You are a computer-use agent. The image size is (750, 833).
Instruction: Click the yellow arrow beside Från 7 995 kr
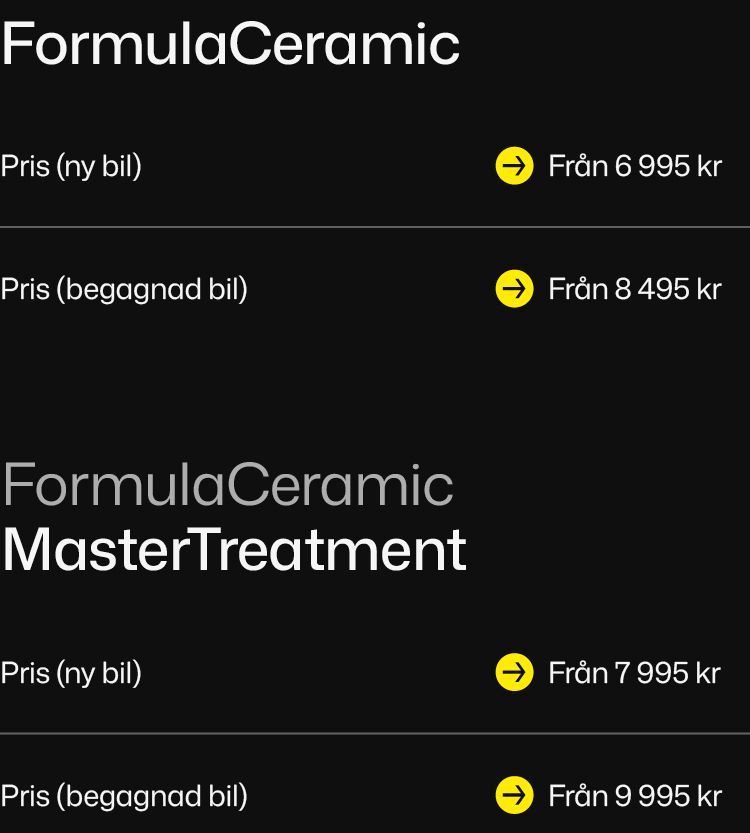(514, 673)
